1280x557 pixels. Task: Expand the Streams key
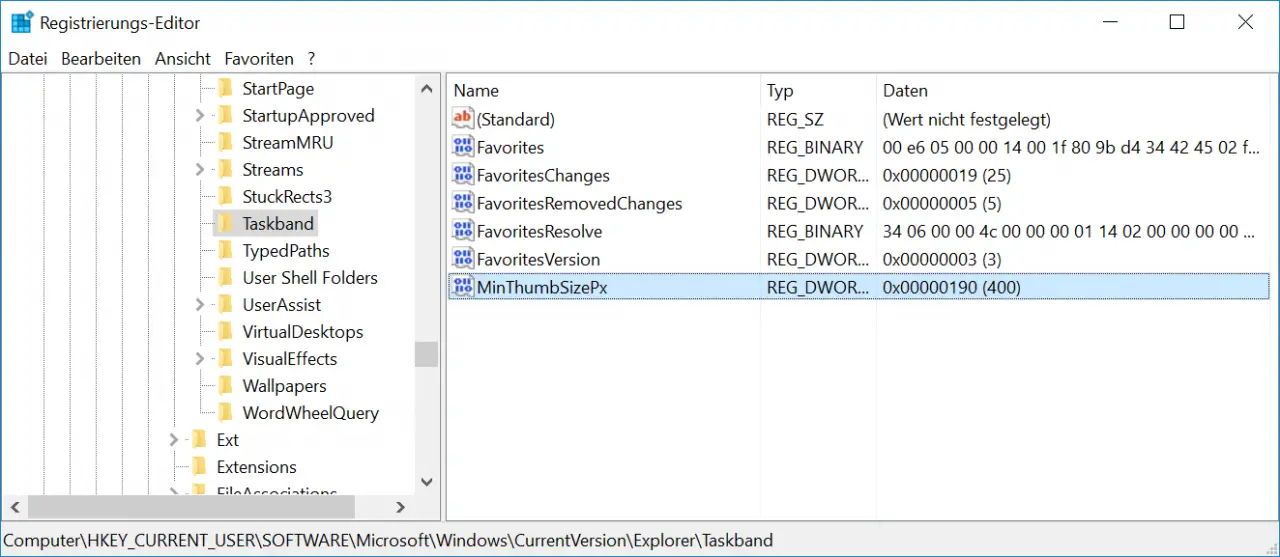click(200, 170)
